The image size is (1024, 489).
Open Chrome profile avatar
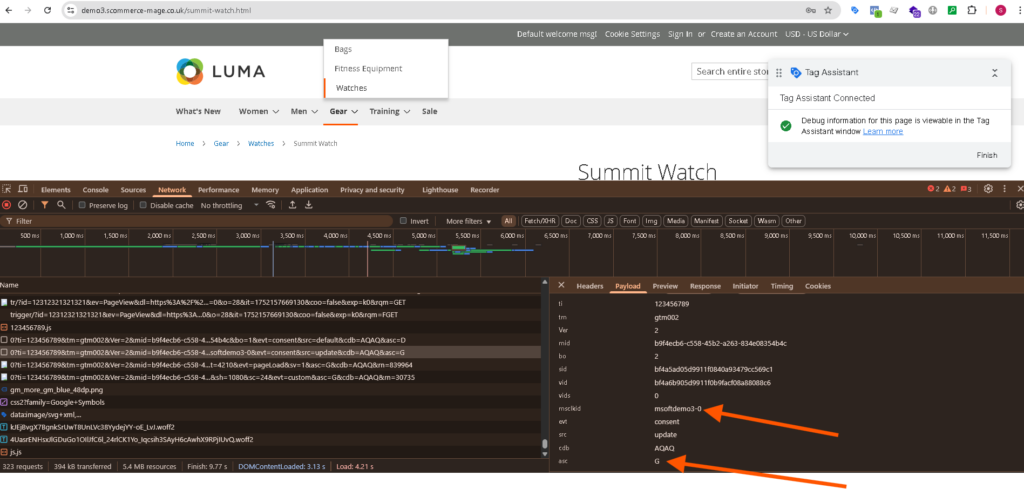point(1000,10)
